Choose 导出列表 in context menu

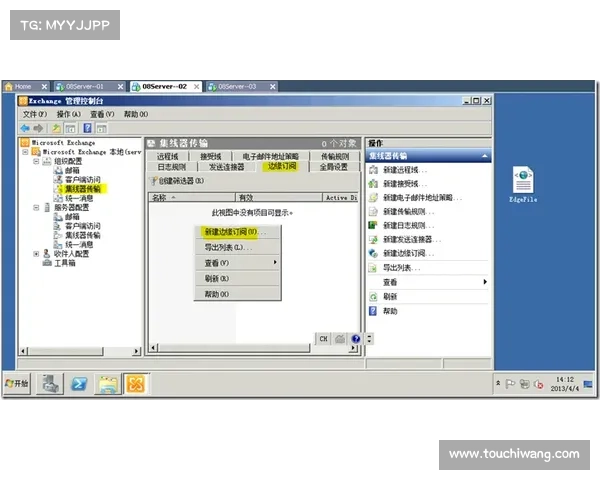[237, 247]
